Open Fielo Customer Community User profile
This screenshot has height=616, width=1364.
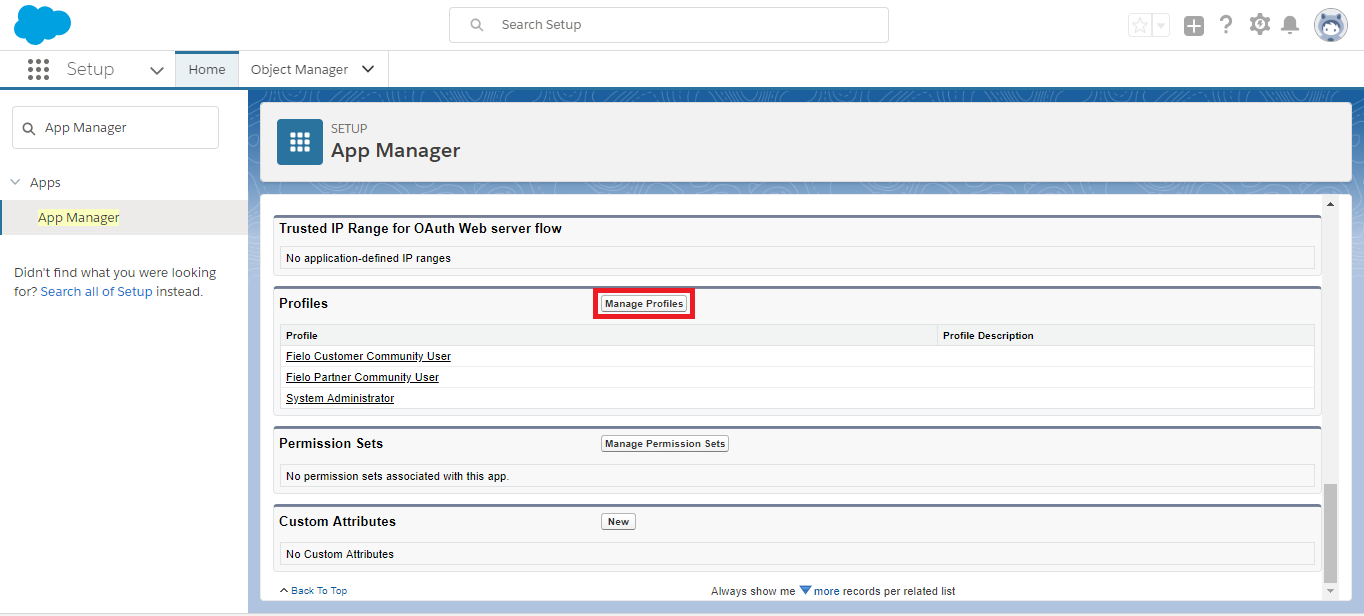[368, 356]
